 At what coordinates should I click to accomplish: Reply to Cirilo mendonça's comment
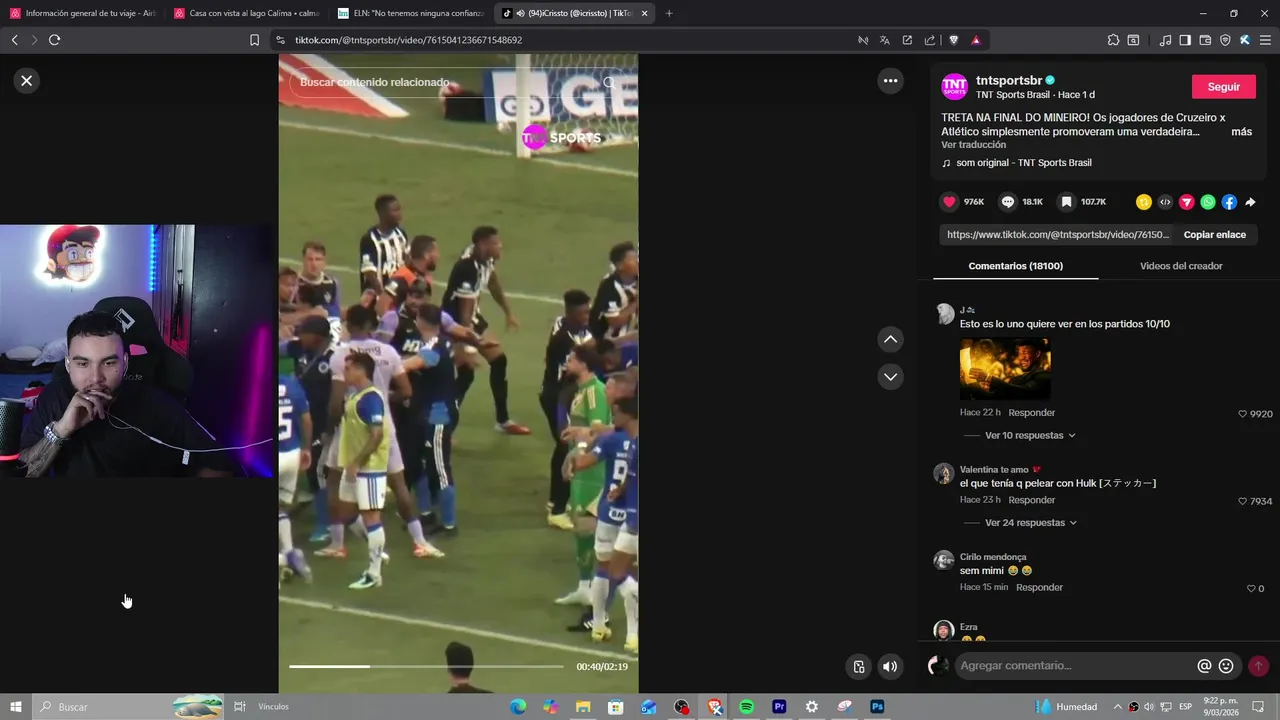pos(1039,587)
